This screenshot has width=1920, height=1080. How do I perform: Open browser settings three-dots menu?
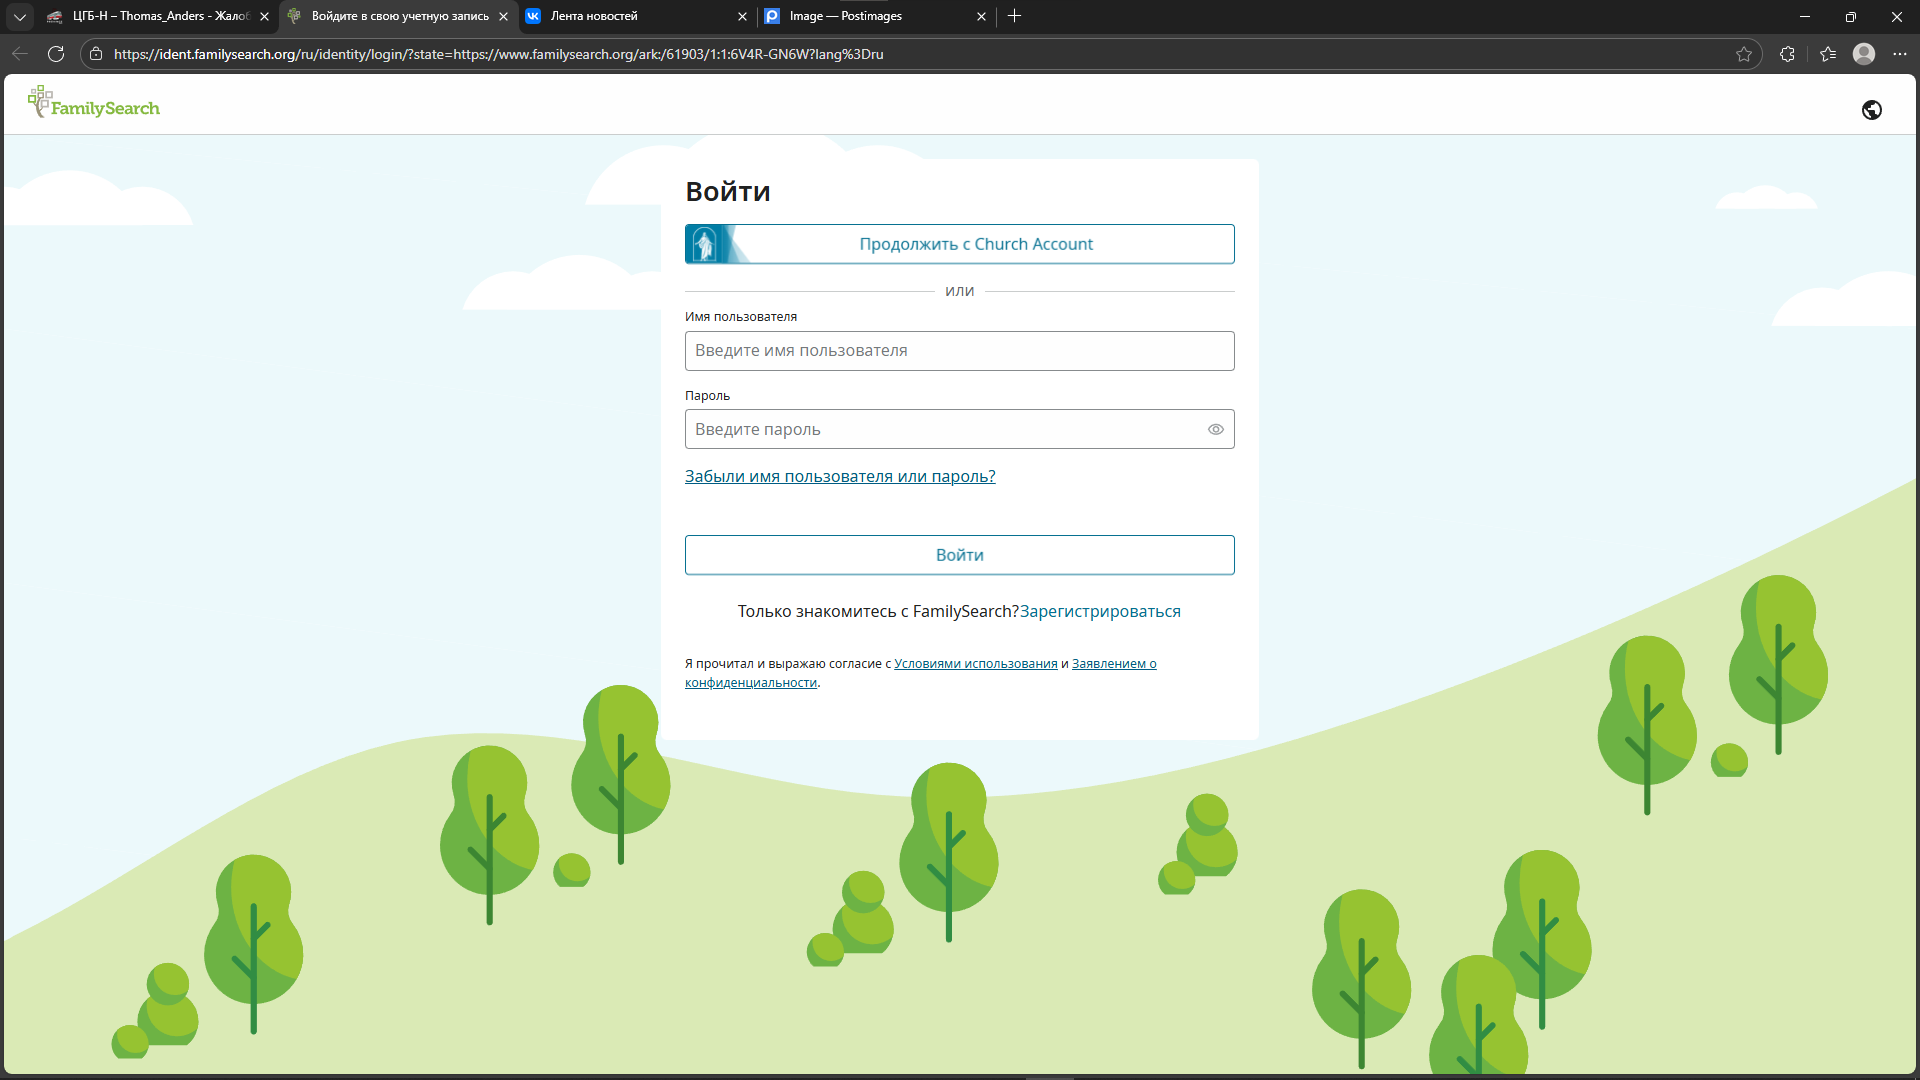[1899, 54]
